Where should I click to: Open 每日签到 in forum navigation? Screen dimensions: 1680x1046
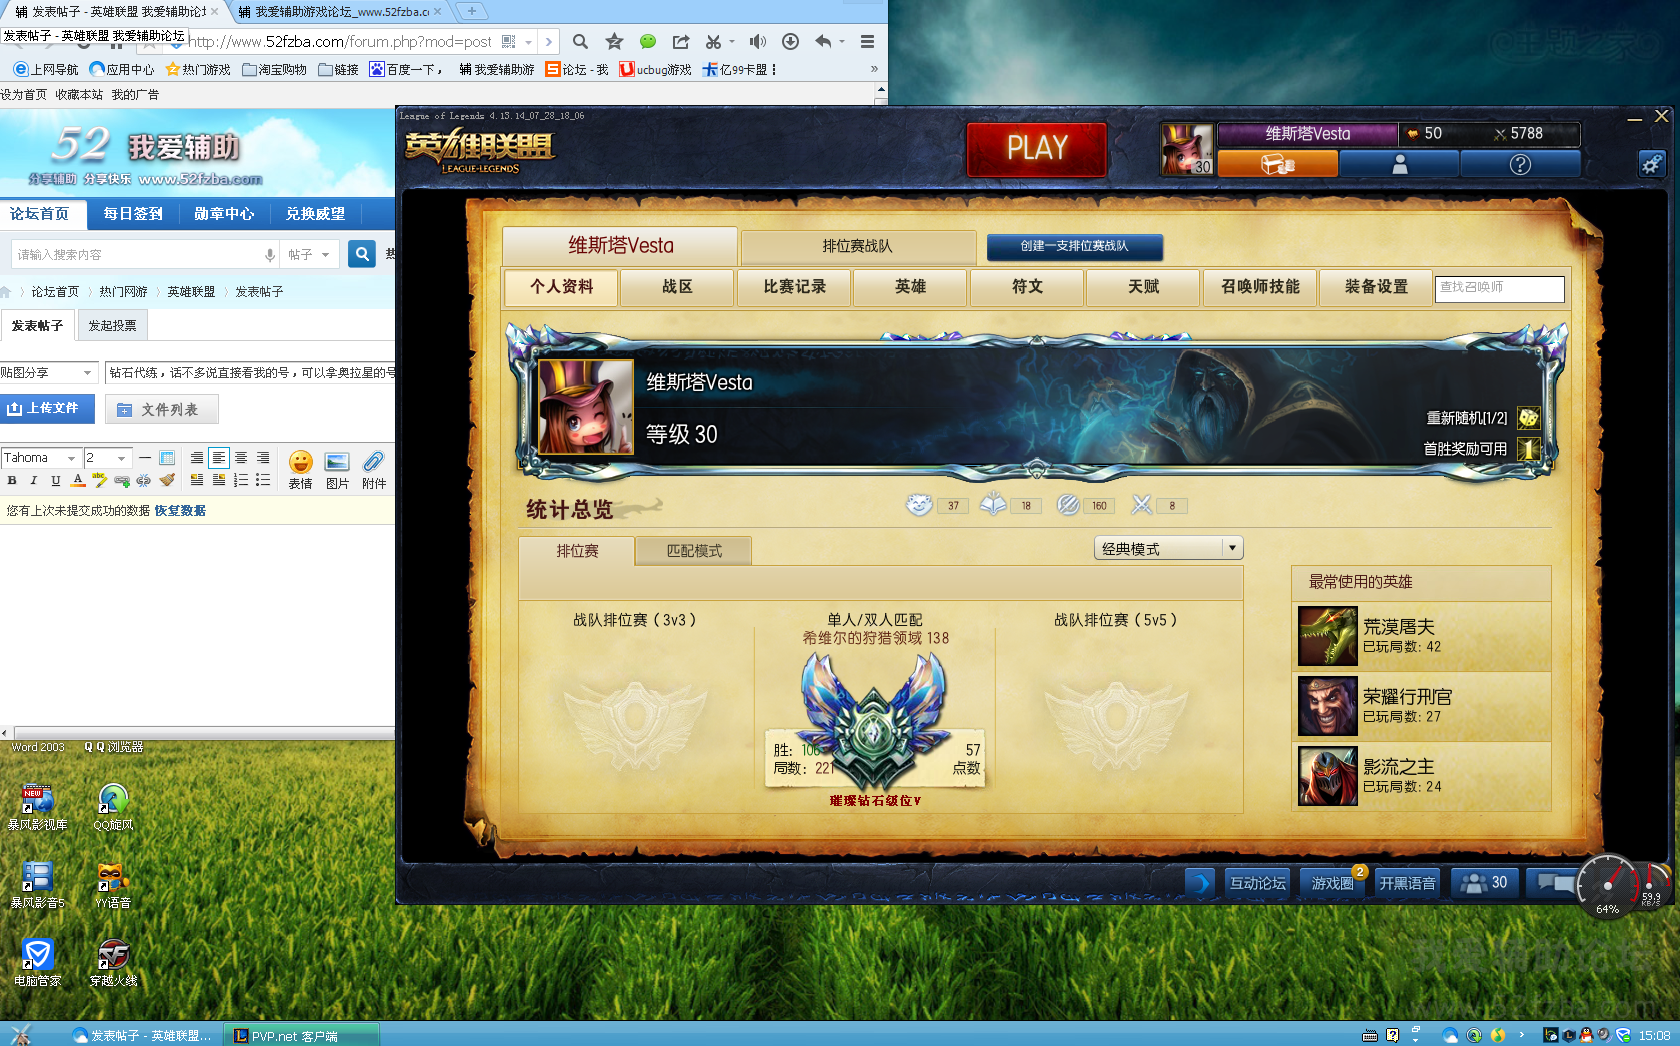pos(133,214)
